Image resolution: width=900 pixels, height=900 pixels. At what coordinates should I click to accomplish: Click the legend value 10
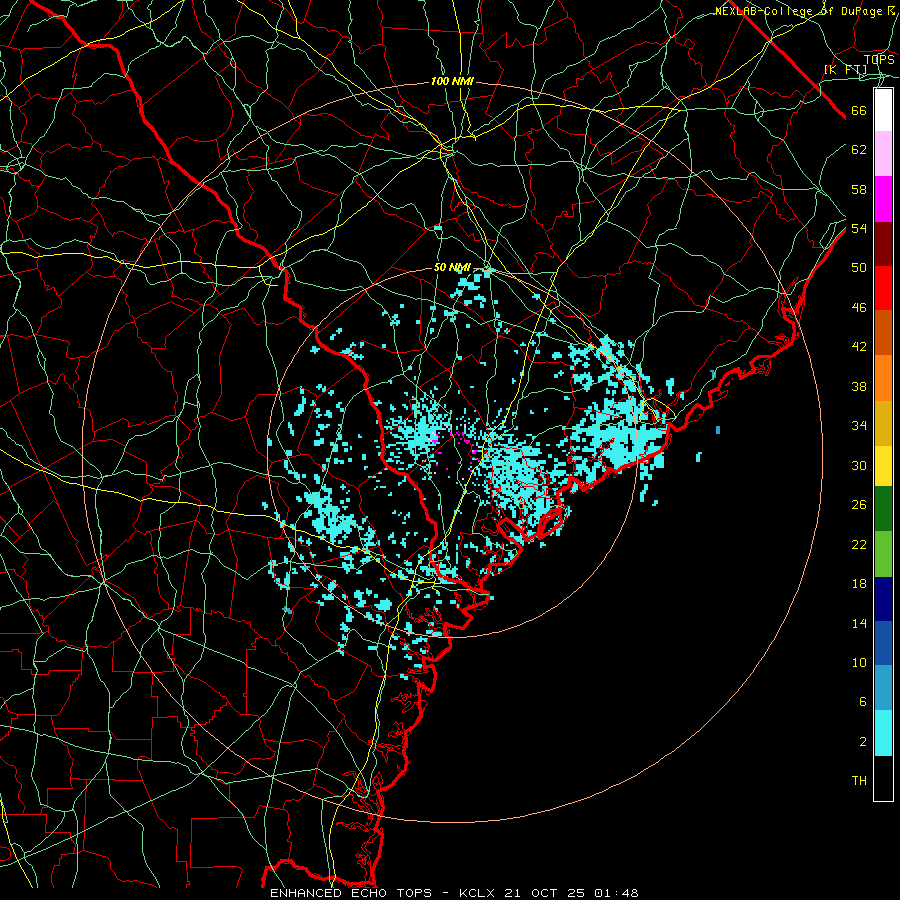click(859, 663)
